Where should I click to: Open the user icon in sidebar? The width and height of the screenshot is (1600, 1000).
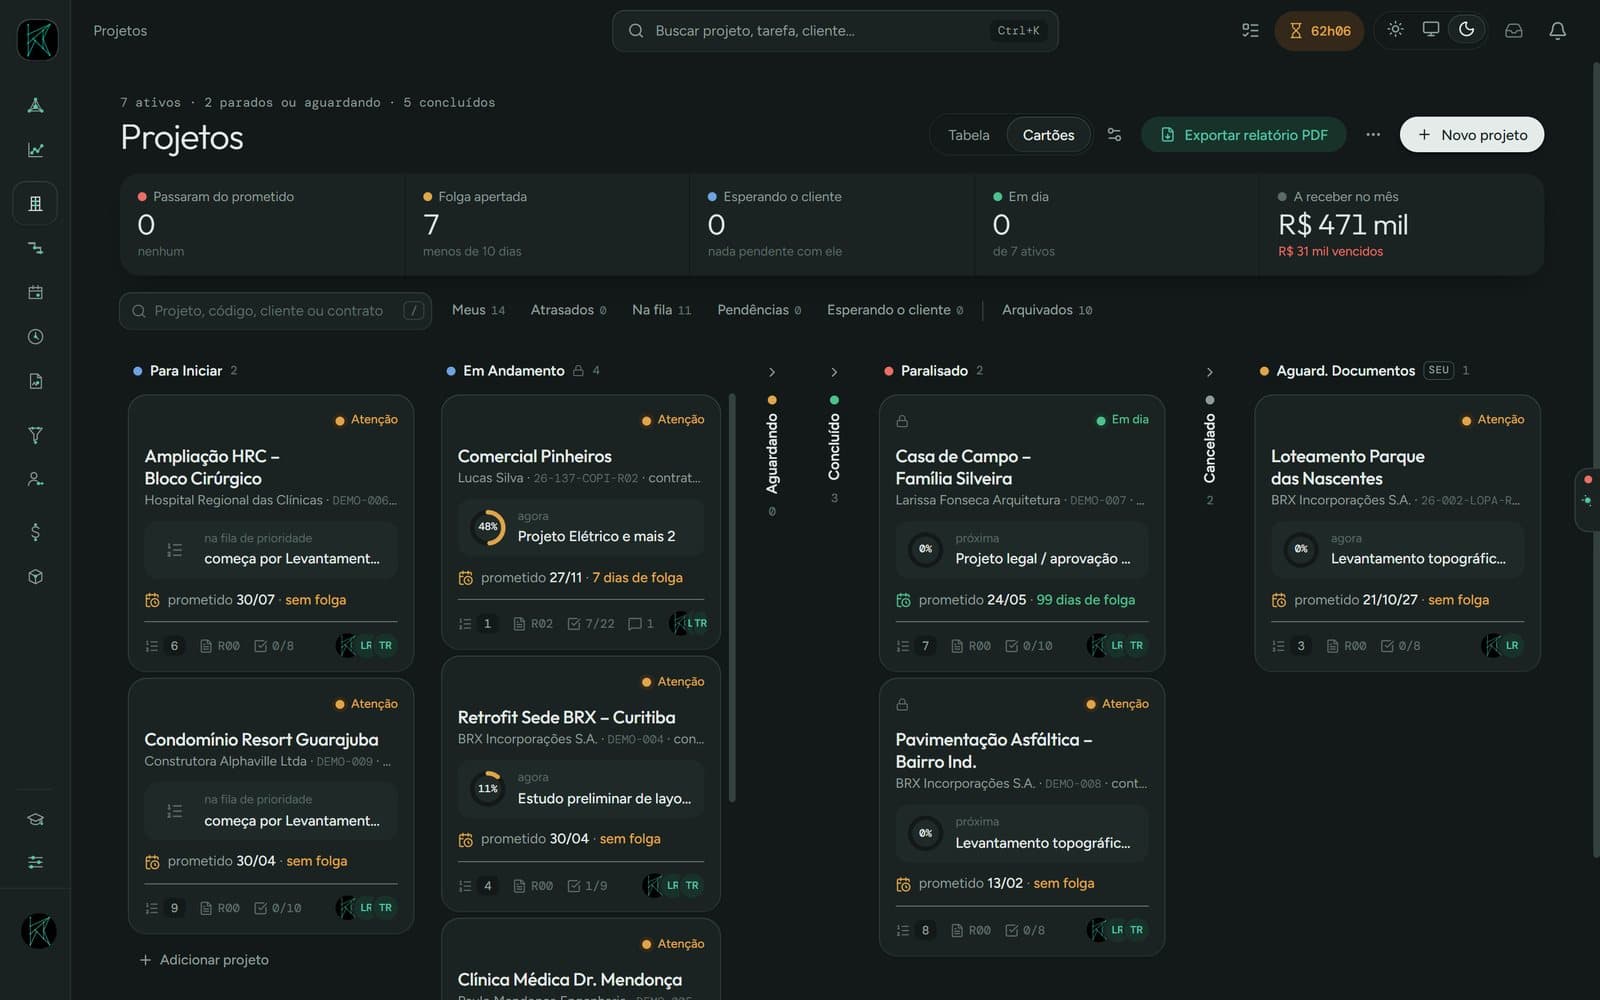[x=35, y=479]
